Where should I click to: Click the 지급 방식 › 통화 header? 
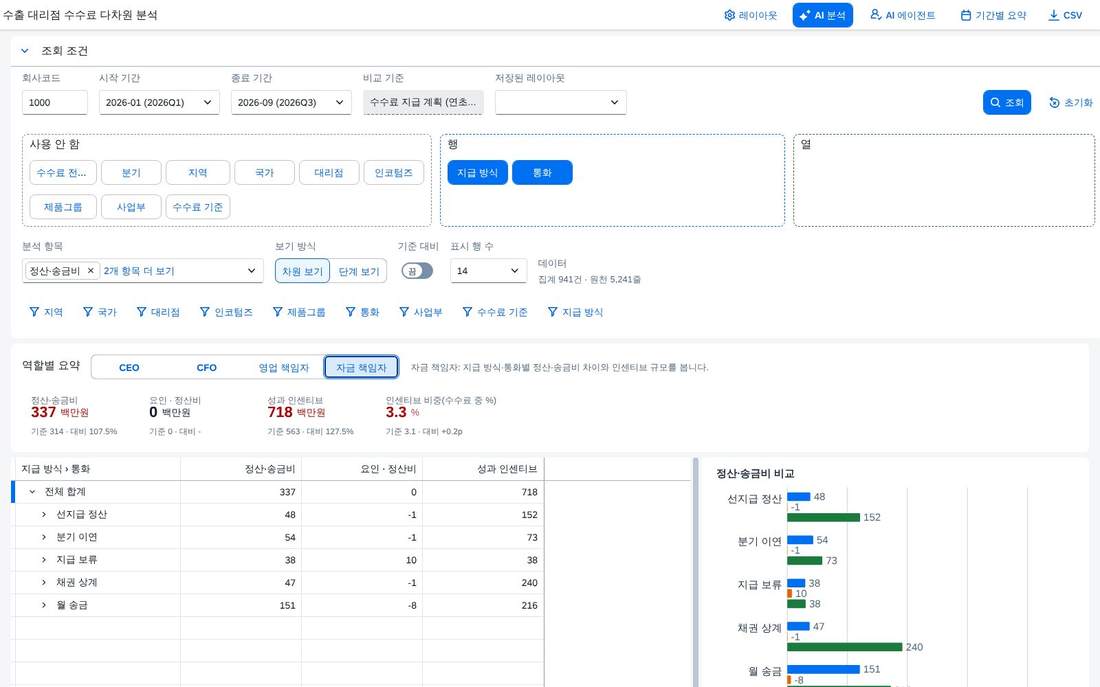[x=98, y=469]
